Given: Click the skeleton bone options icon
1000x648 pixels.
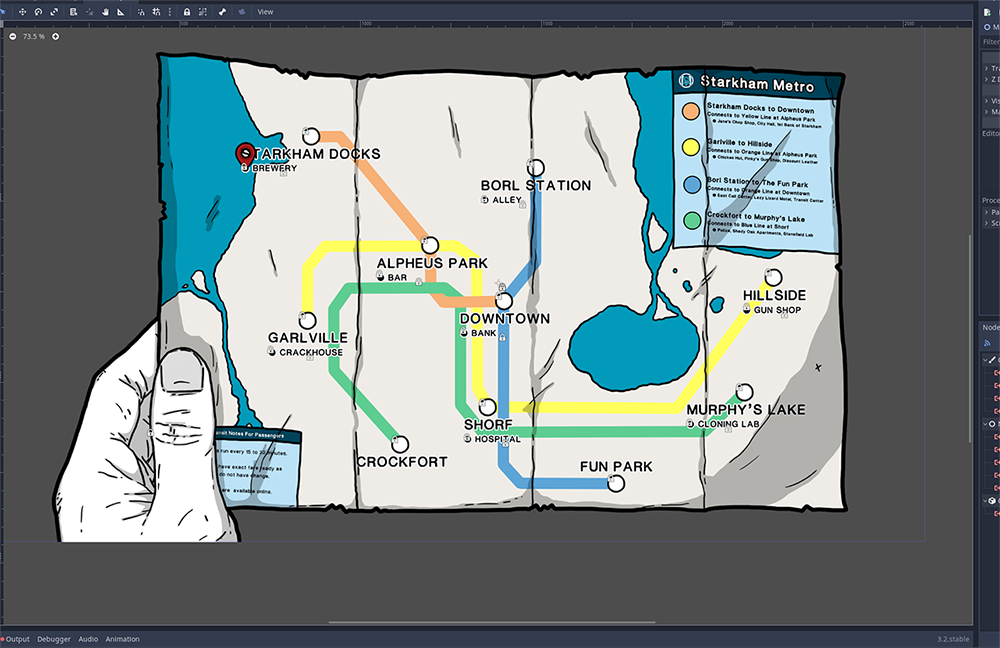Looking at the screenshot, I should click(222, 12).
